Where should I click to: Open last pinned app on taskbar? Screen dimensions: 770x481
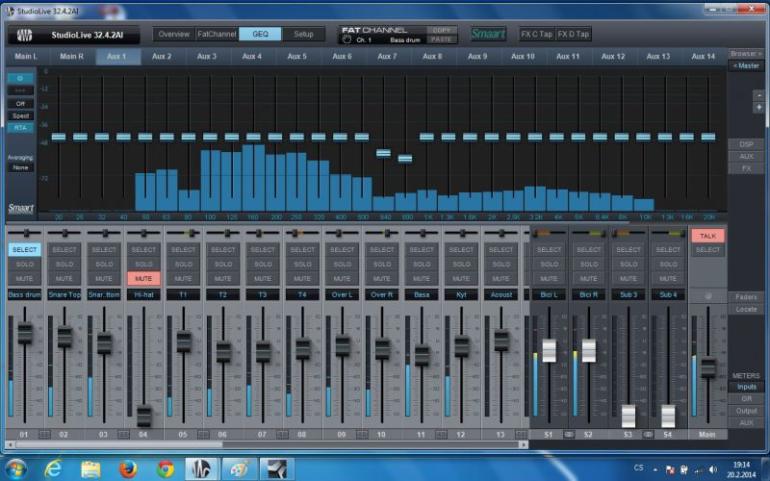coord(277,469)
